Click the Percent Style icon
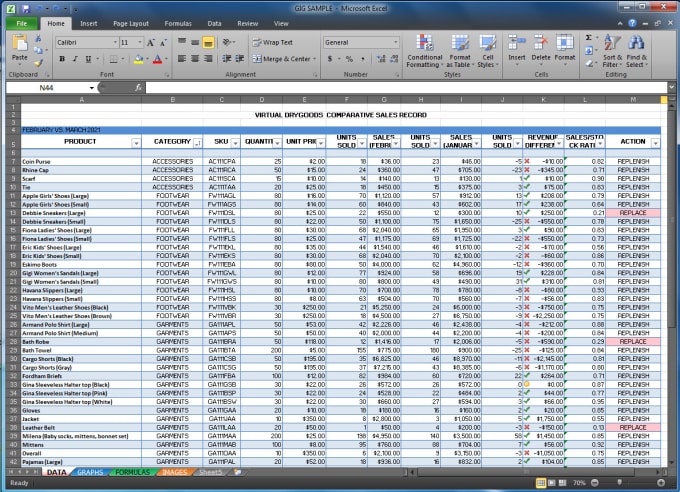The width and height of the screenshot is (680, 492). [x=349, y=59]
